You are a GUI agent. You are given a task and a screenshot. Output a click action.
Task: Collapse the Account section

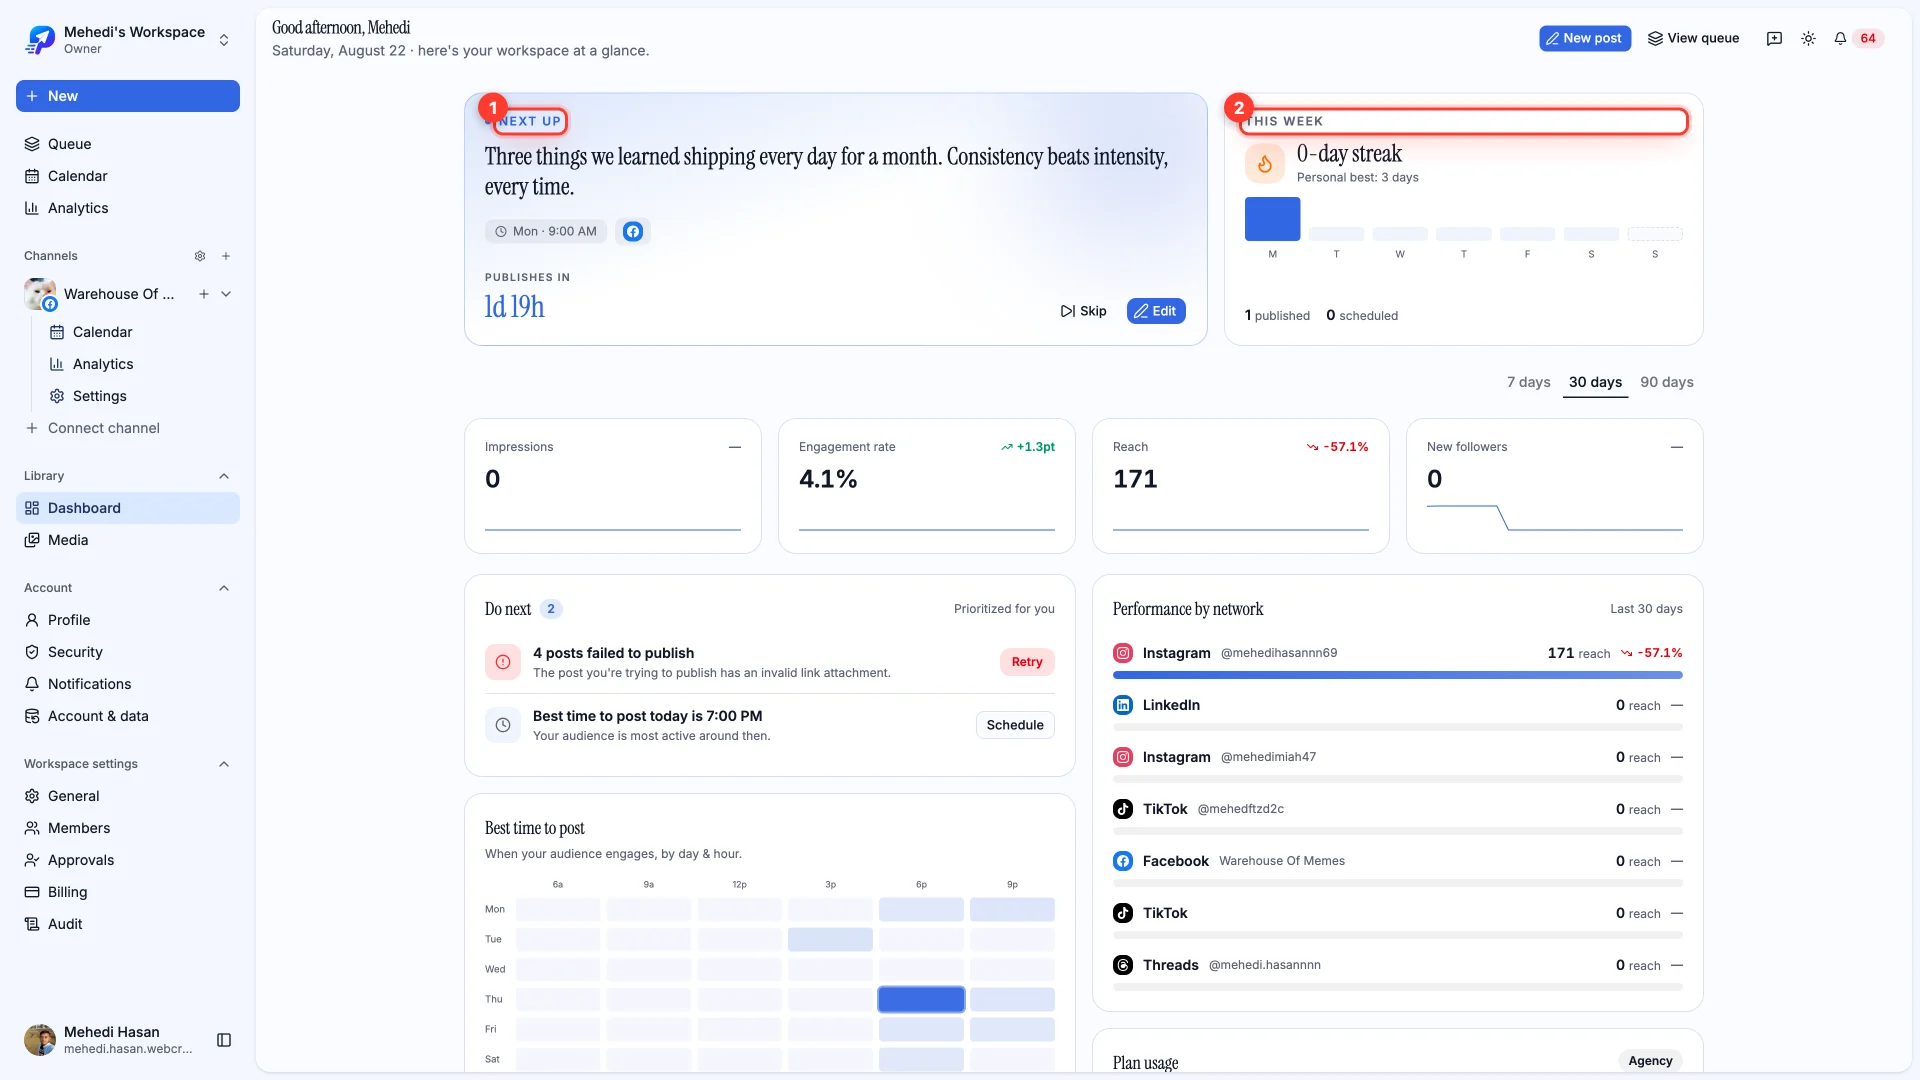click(224, 588)
